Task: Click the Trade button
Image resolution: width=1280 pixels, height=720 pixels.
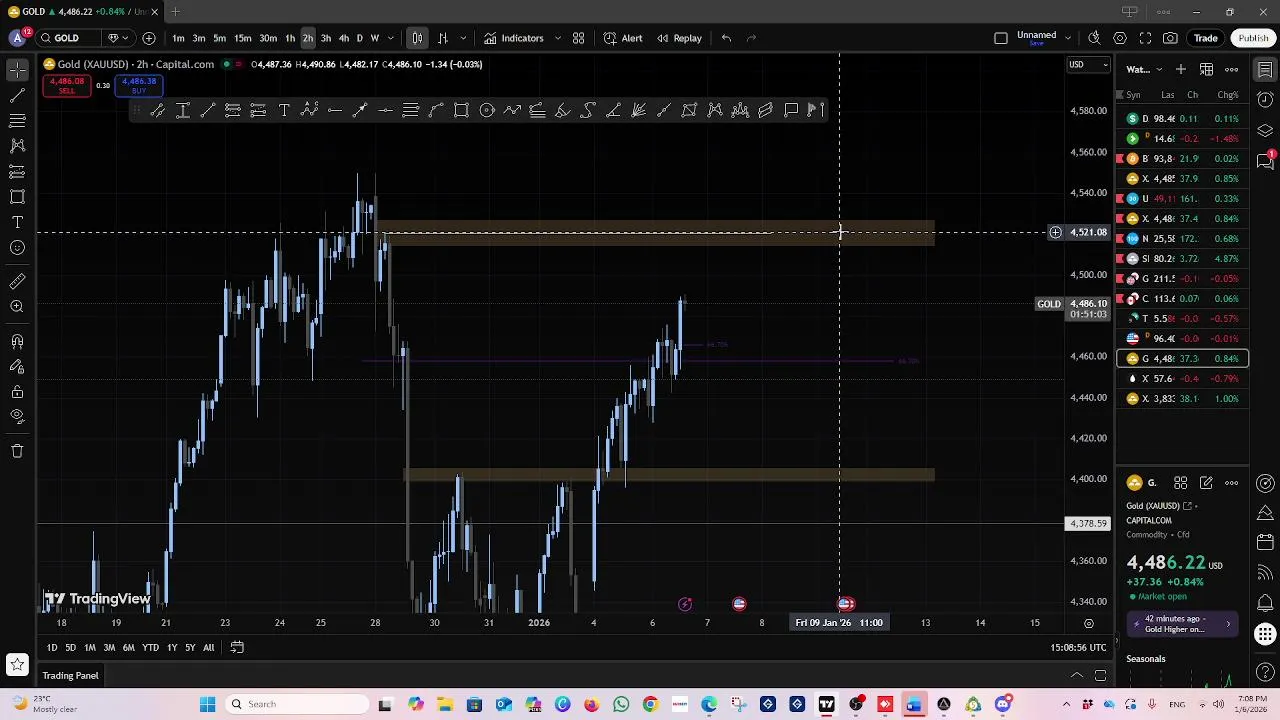Action: (1205, 38)
